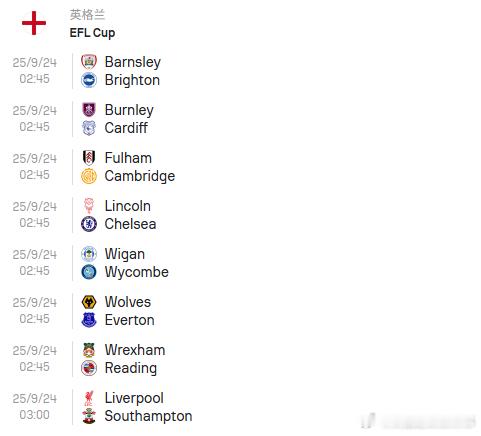The width and height of the screenshot is (481, 436).
Task: Click the Brighton club crest
Action: (x=89, y=80)
